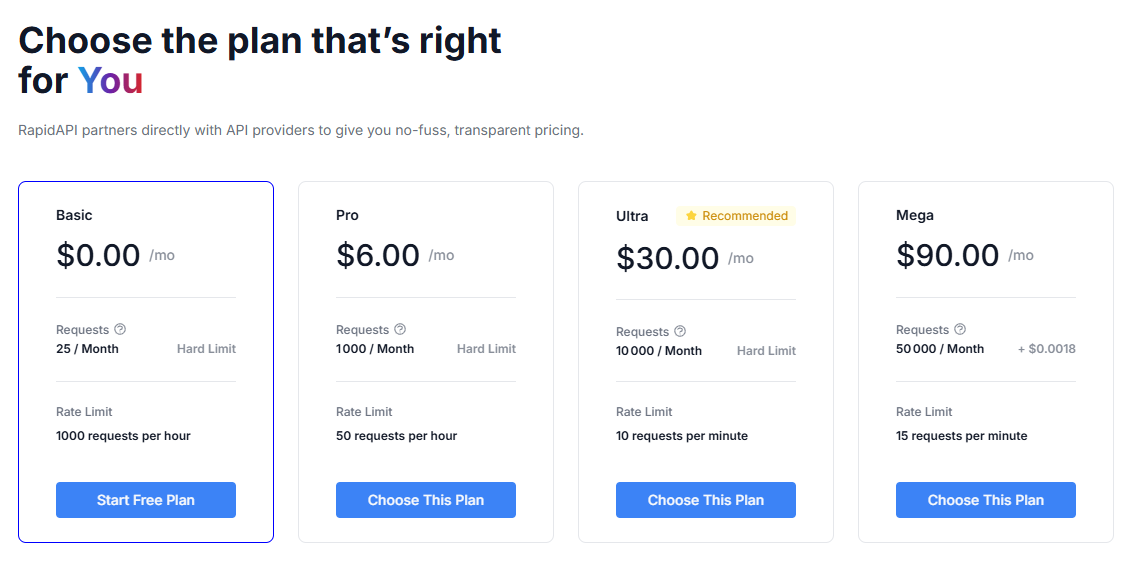Click the Mega overage + $0.0018 label
Viewport: 1130px width, 580px height.
1046,349
